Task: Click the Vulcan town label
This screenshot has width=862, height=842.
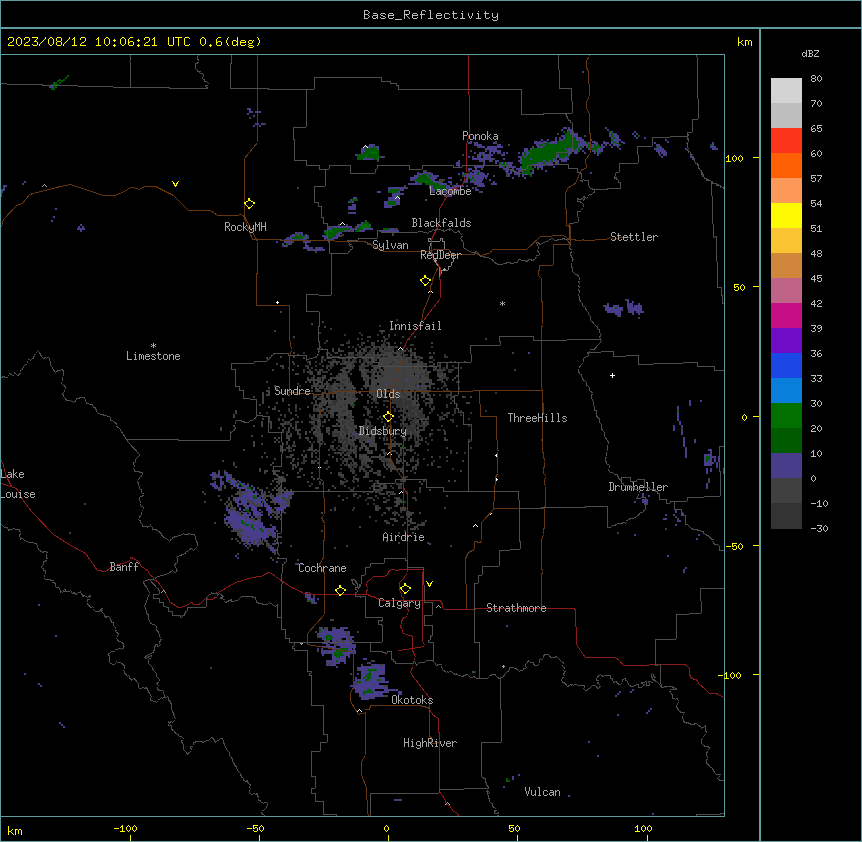Action: (x=542, y=792)
